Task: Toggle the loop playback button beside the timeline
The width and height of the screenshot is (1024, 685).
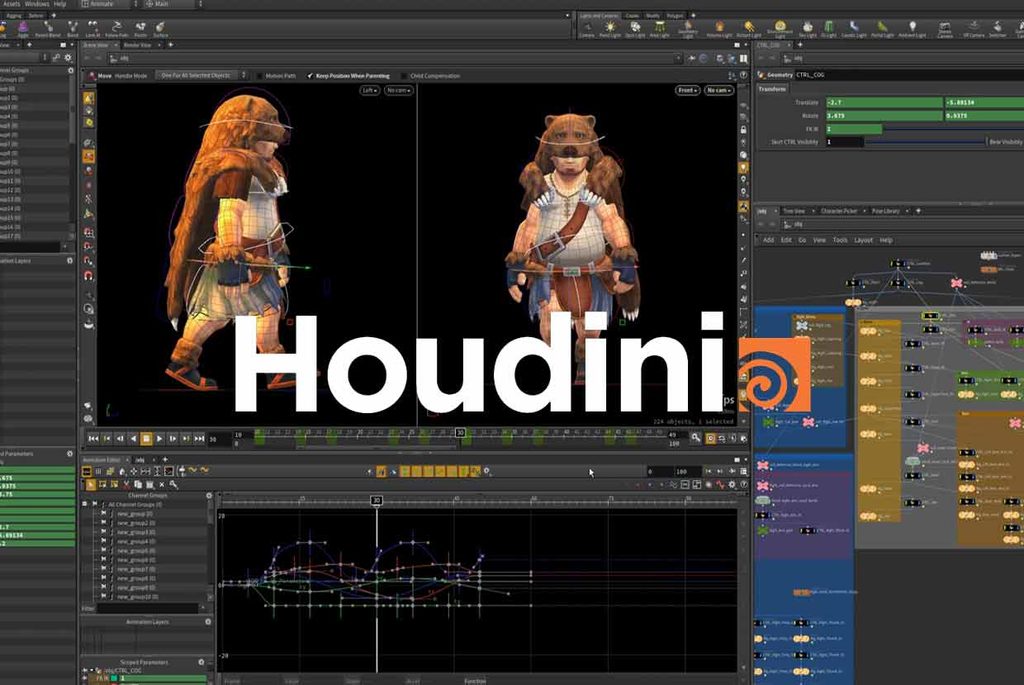Action: (x=722, y=438)
